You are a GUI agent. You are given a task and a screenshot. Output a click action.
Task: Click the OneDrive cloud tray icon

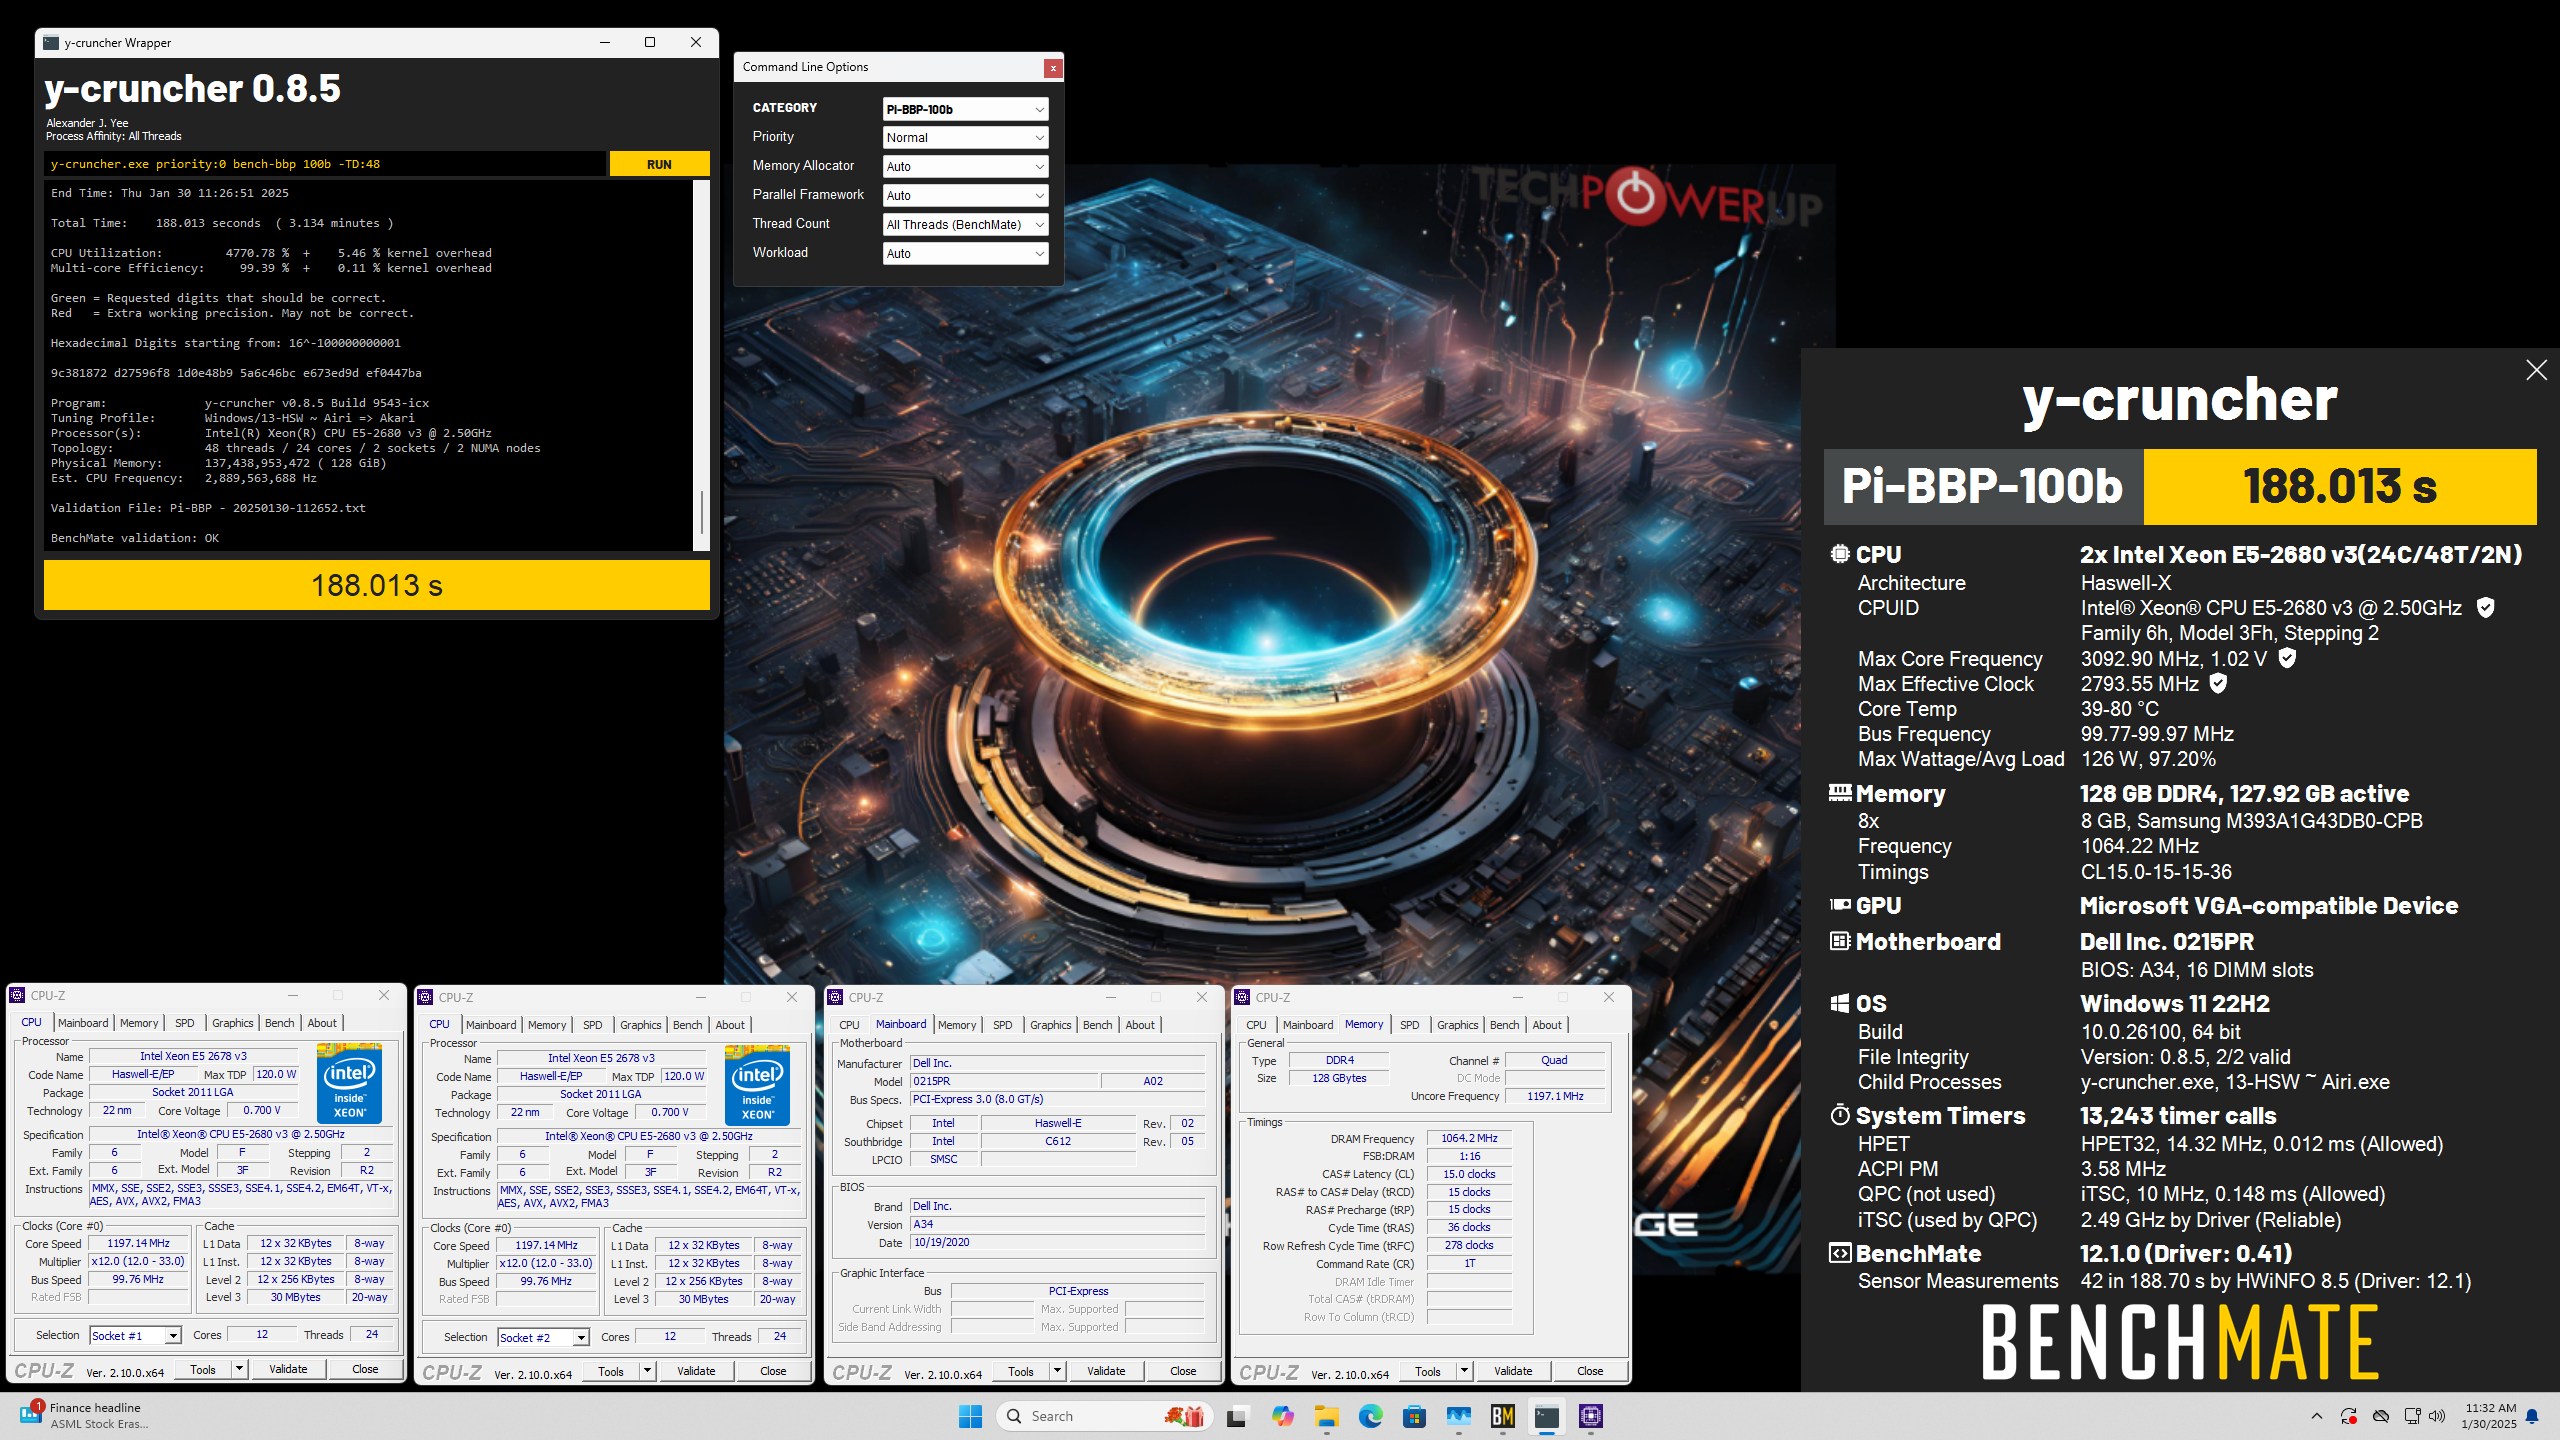[x=2381, y=1416]
